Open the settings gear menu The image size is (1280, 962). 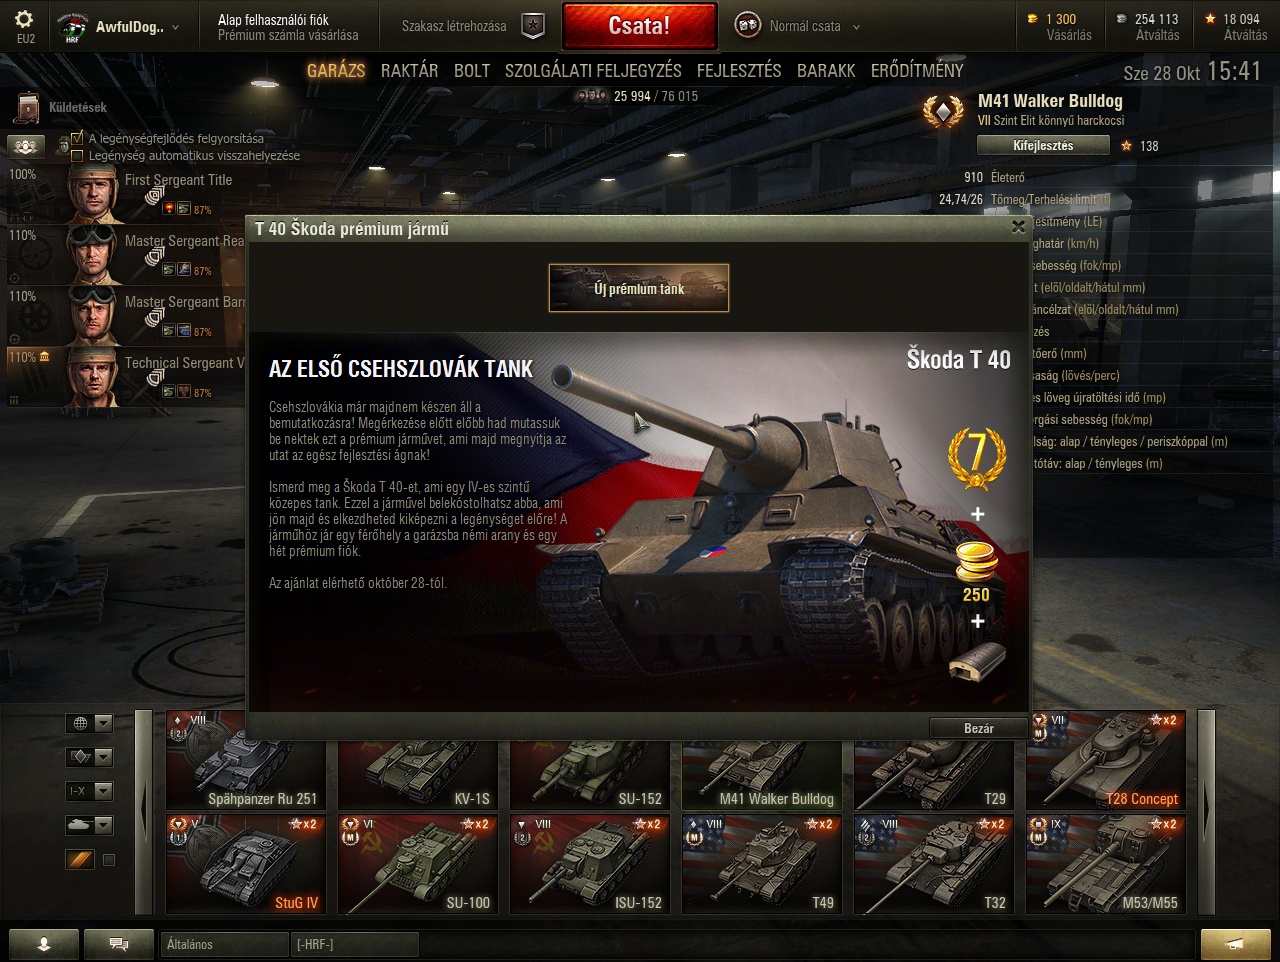(25, 20)
